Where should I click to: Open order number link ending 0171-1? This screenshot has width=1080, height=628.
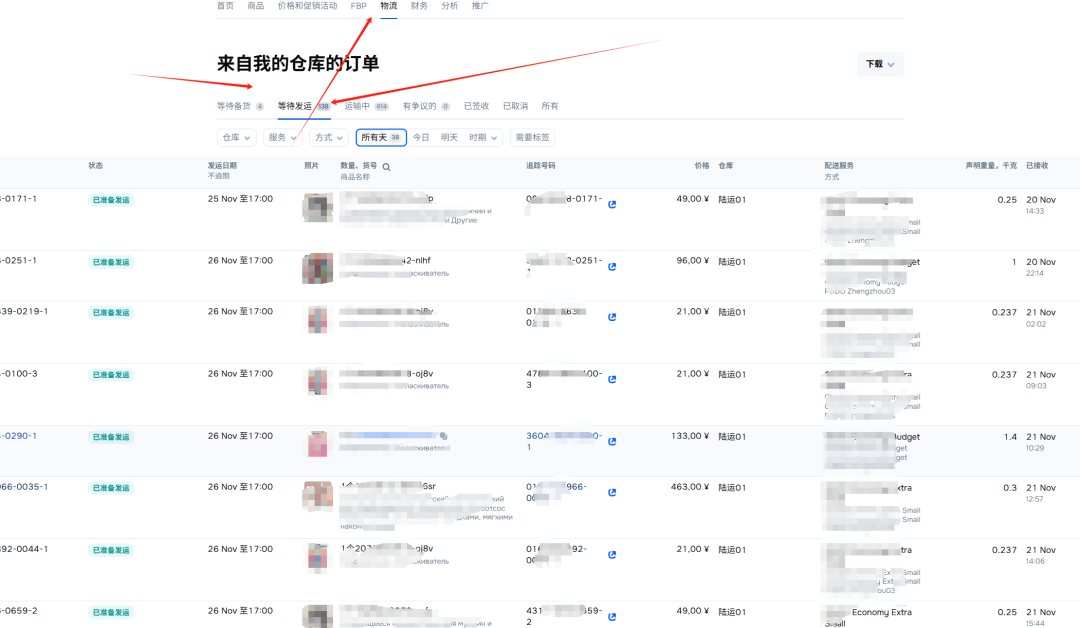pos(19,199)
